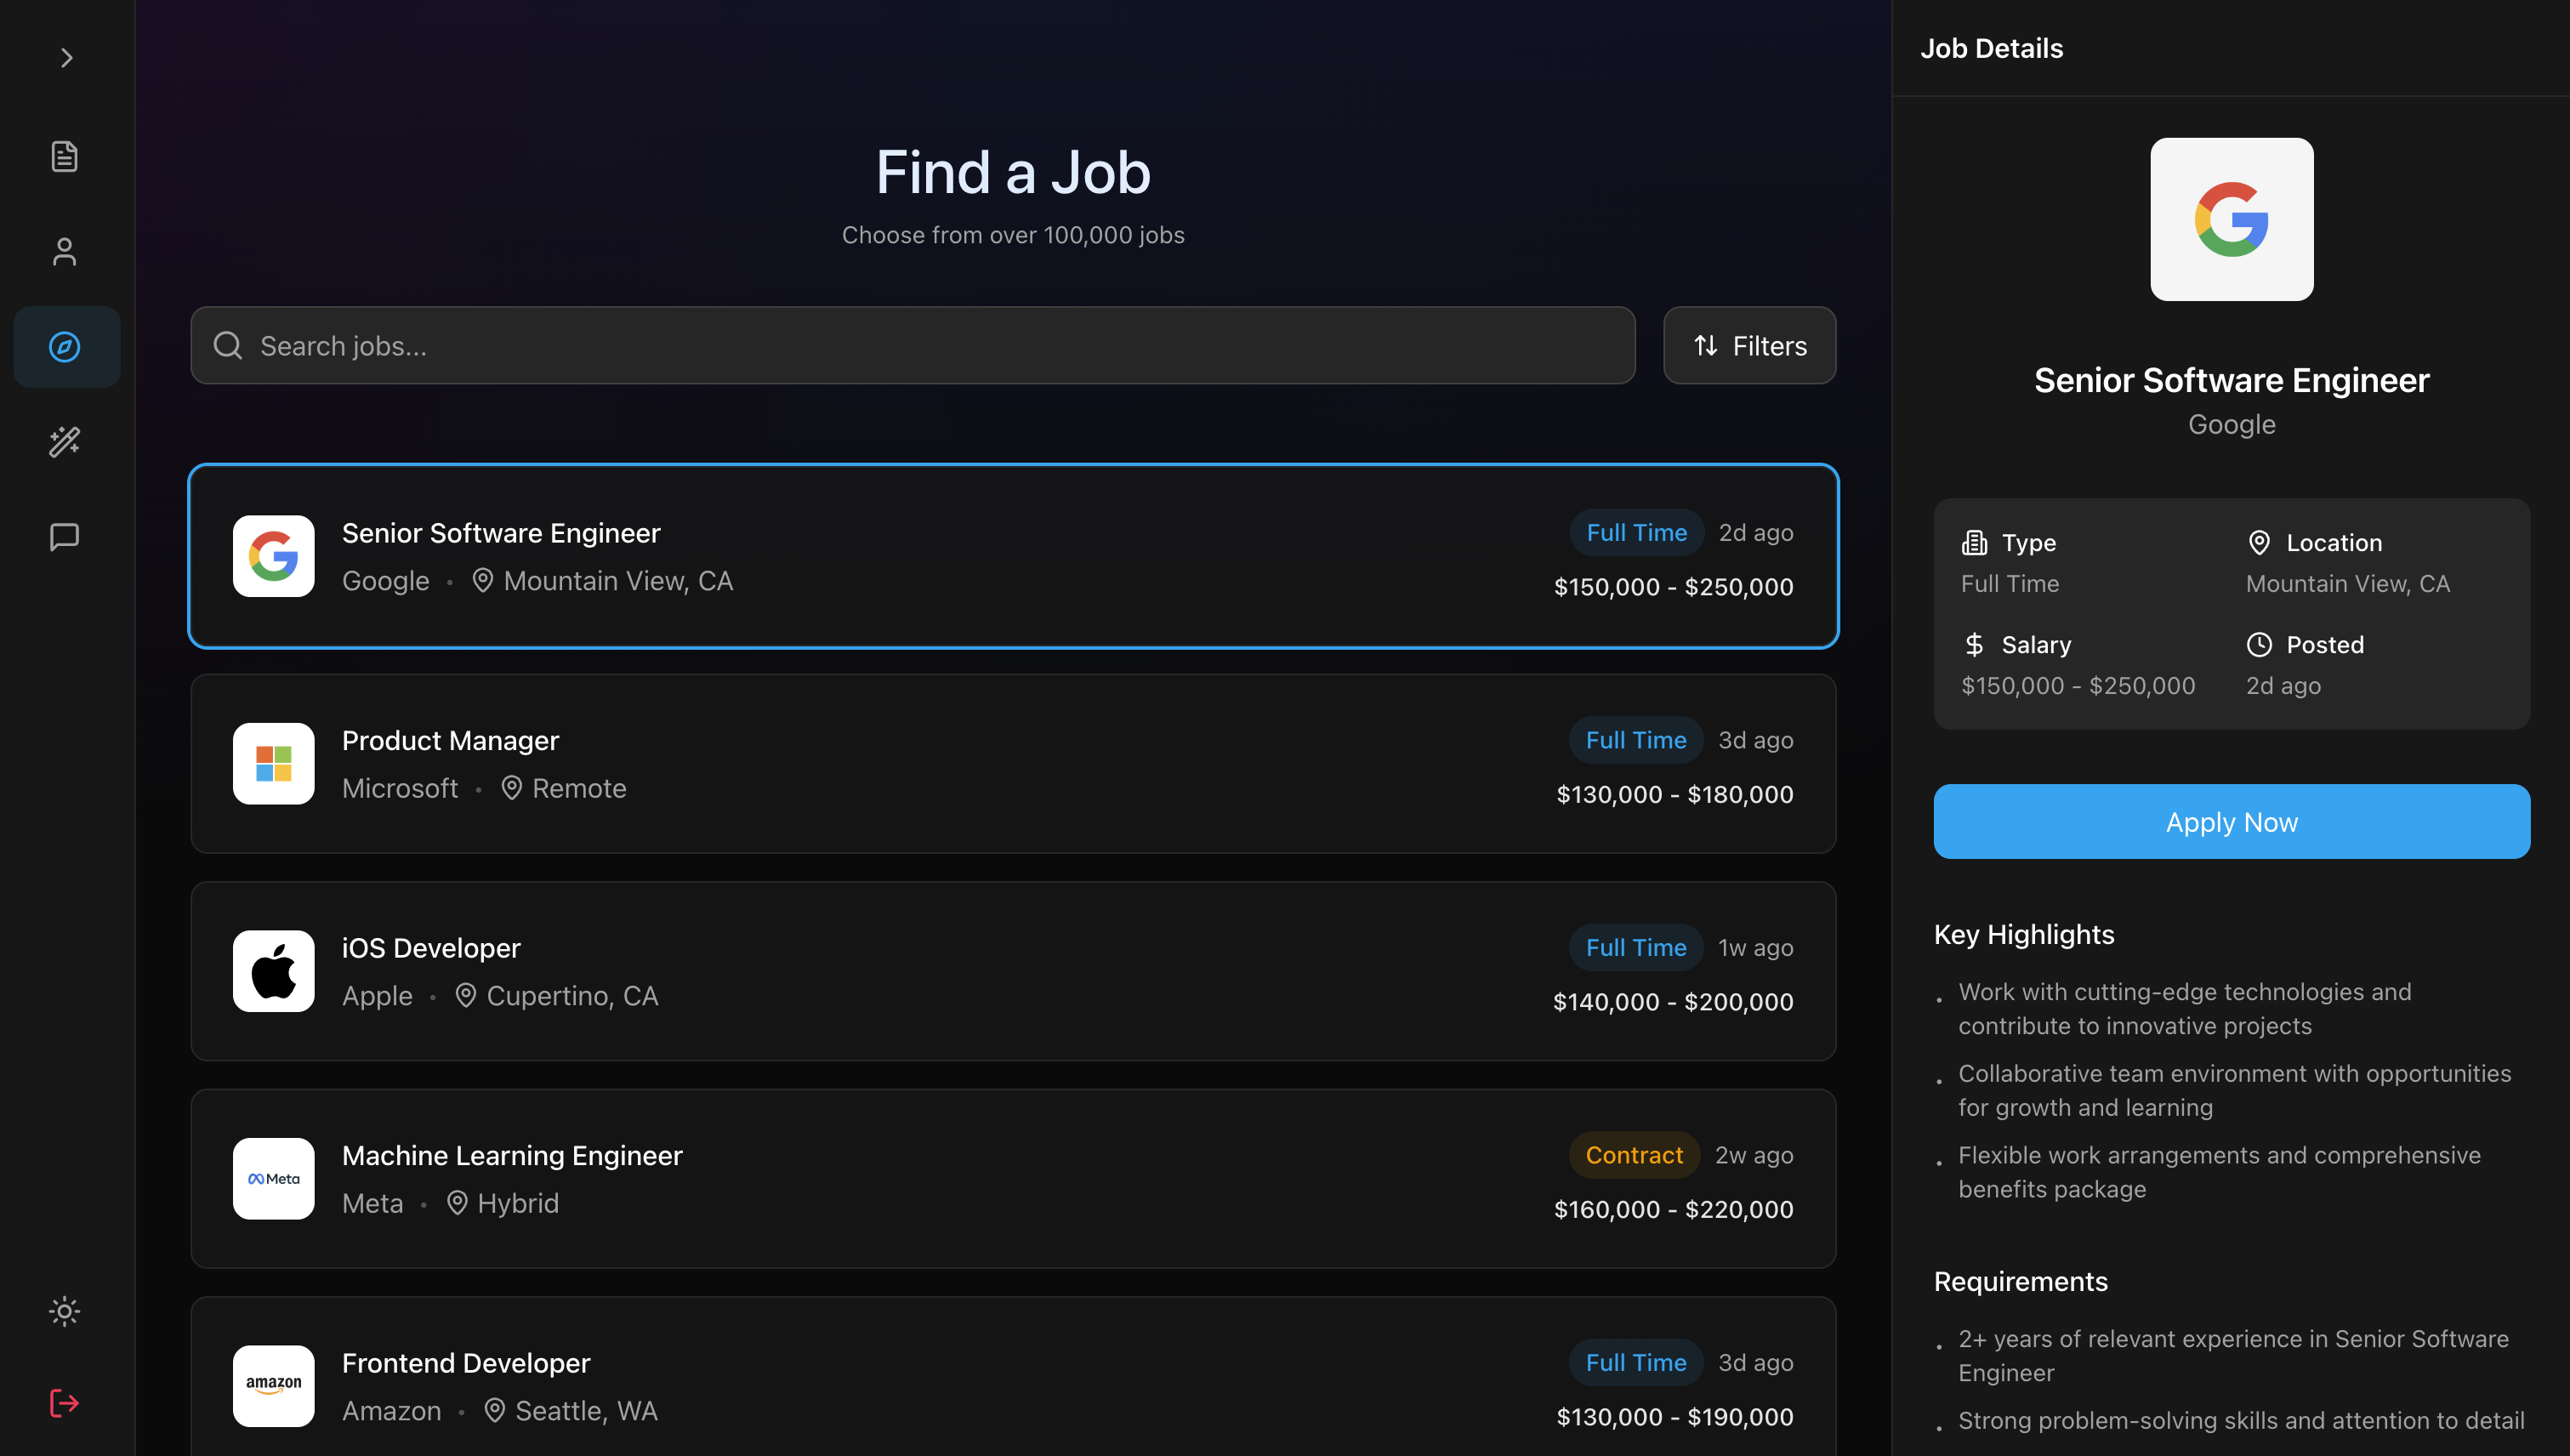
Task: Click location pin icon next to Remote
Action: click(x=512, y=788)
